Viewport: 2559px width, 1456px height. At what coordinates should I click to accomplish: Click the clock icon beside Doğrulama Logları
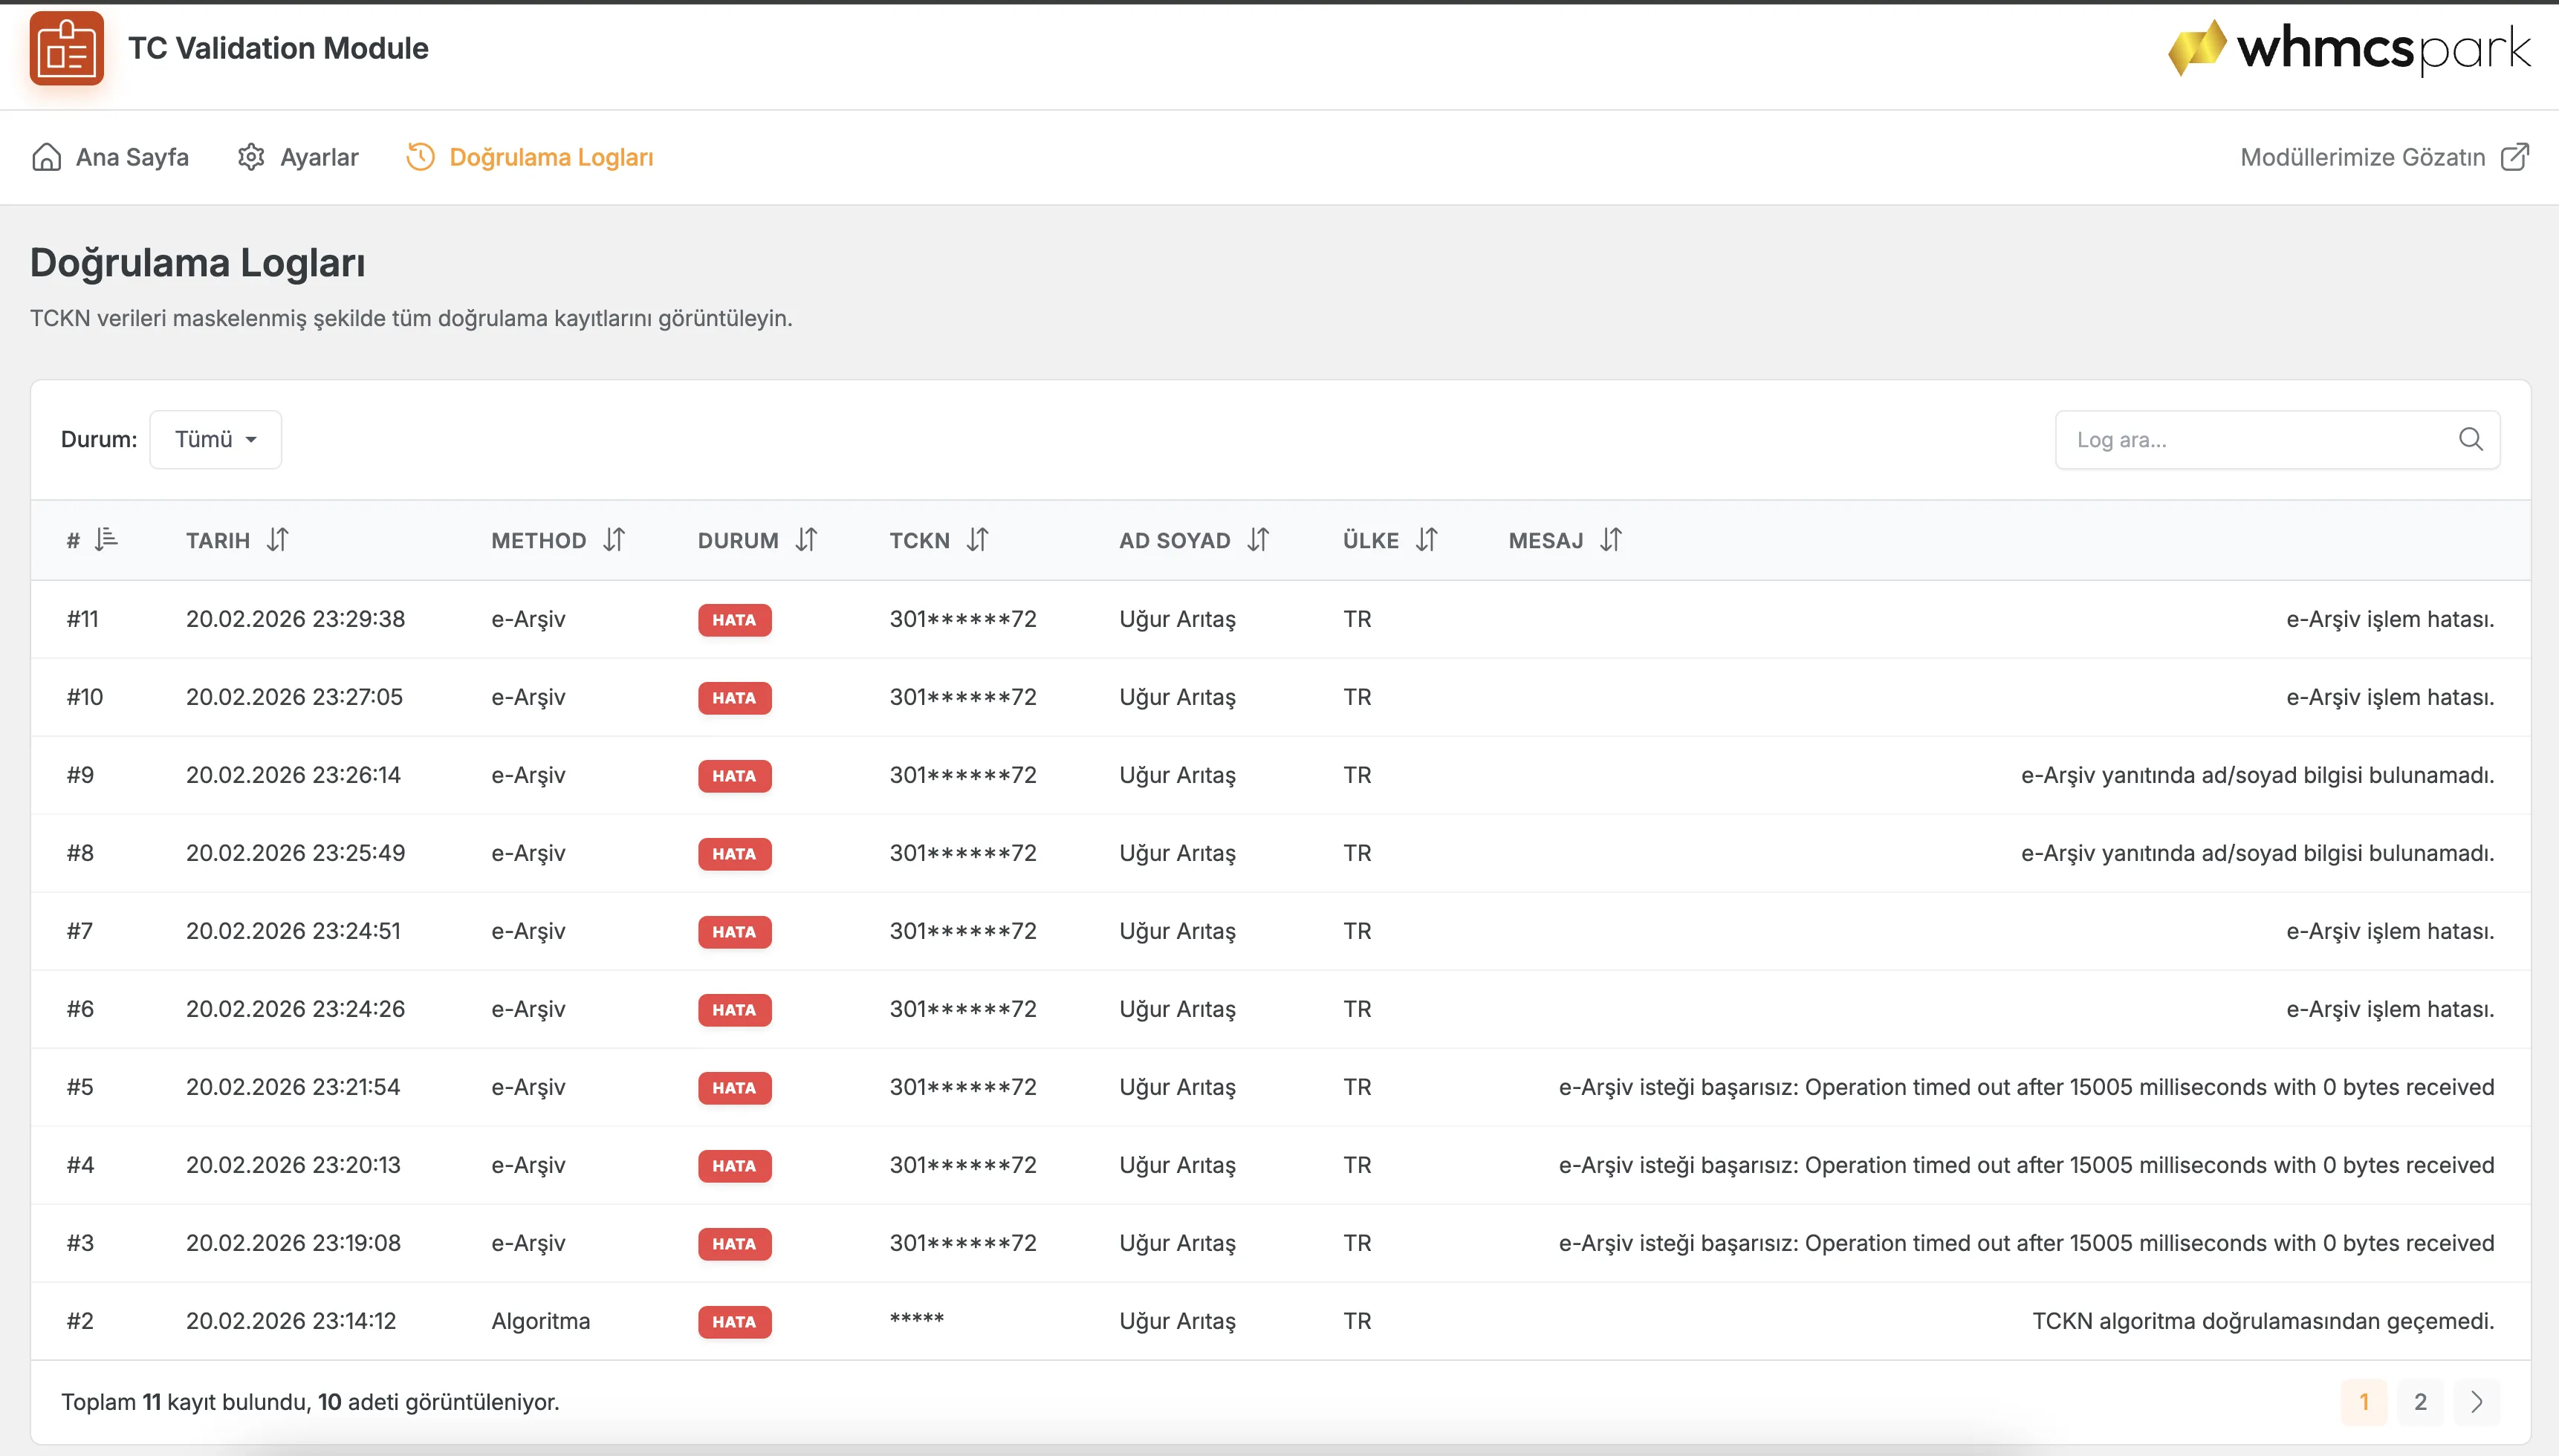click(x=420, y=157)
